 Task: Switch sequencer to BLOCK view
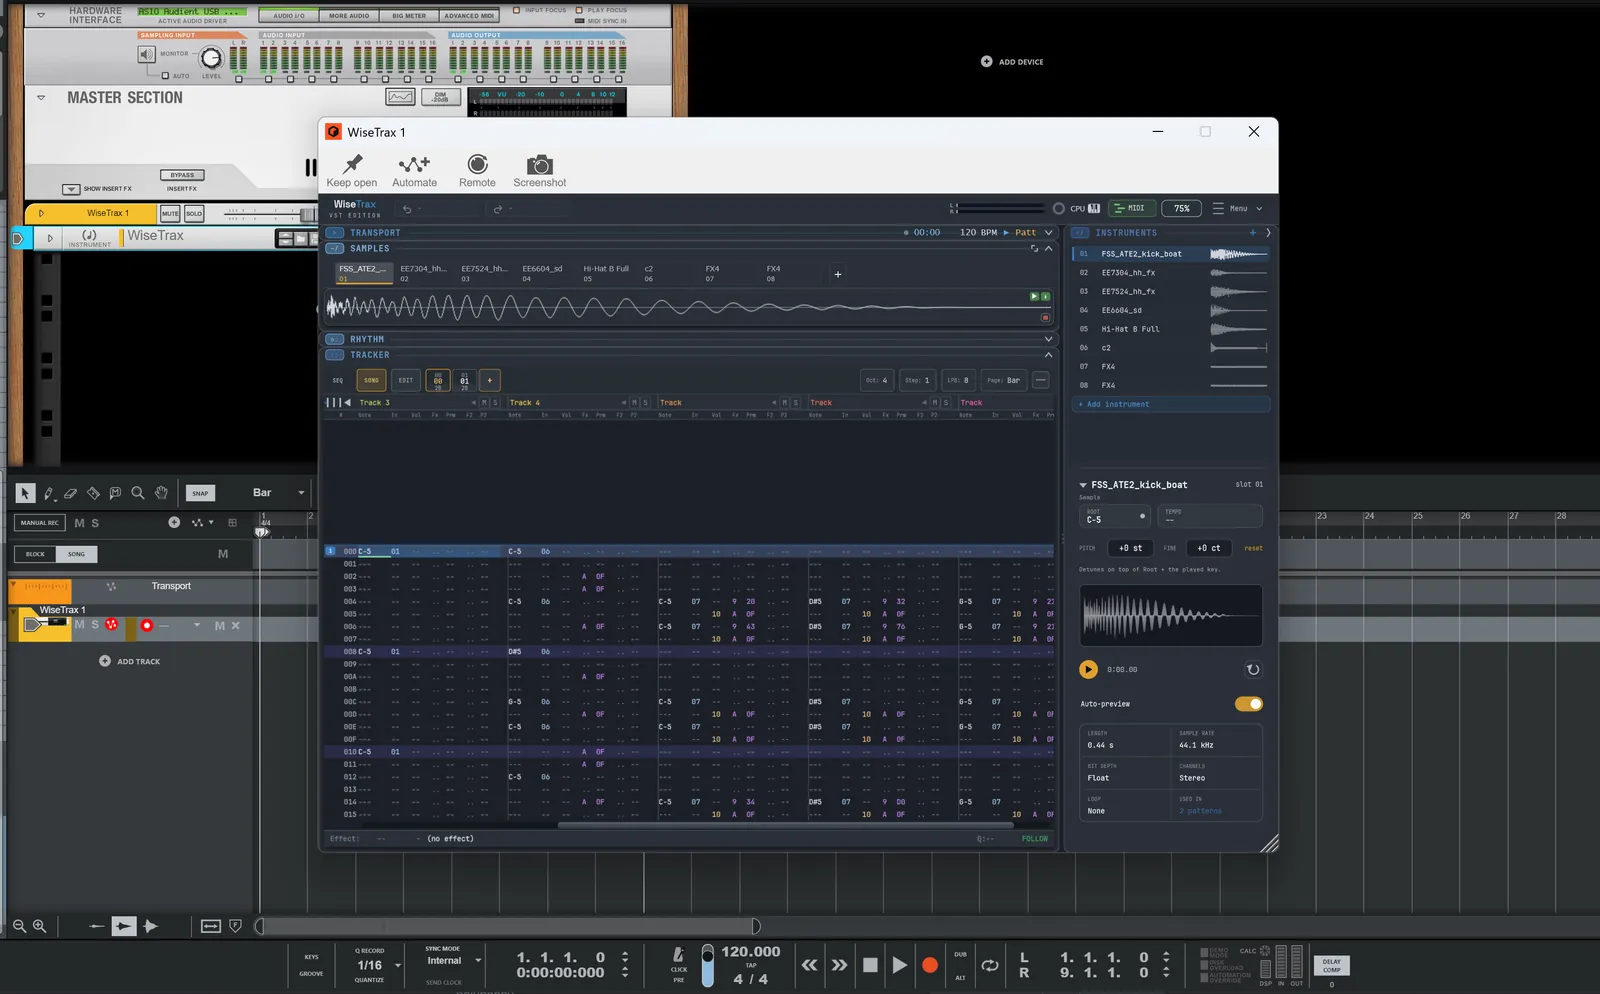(35, 554)
